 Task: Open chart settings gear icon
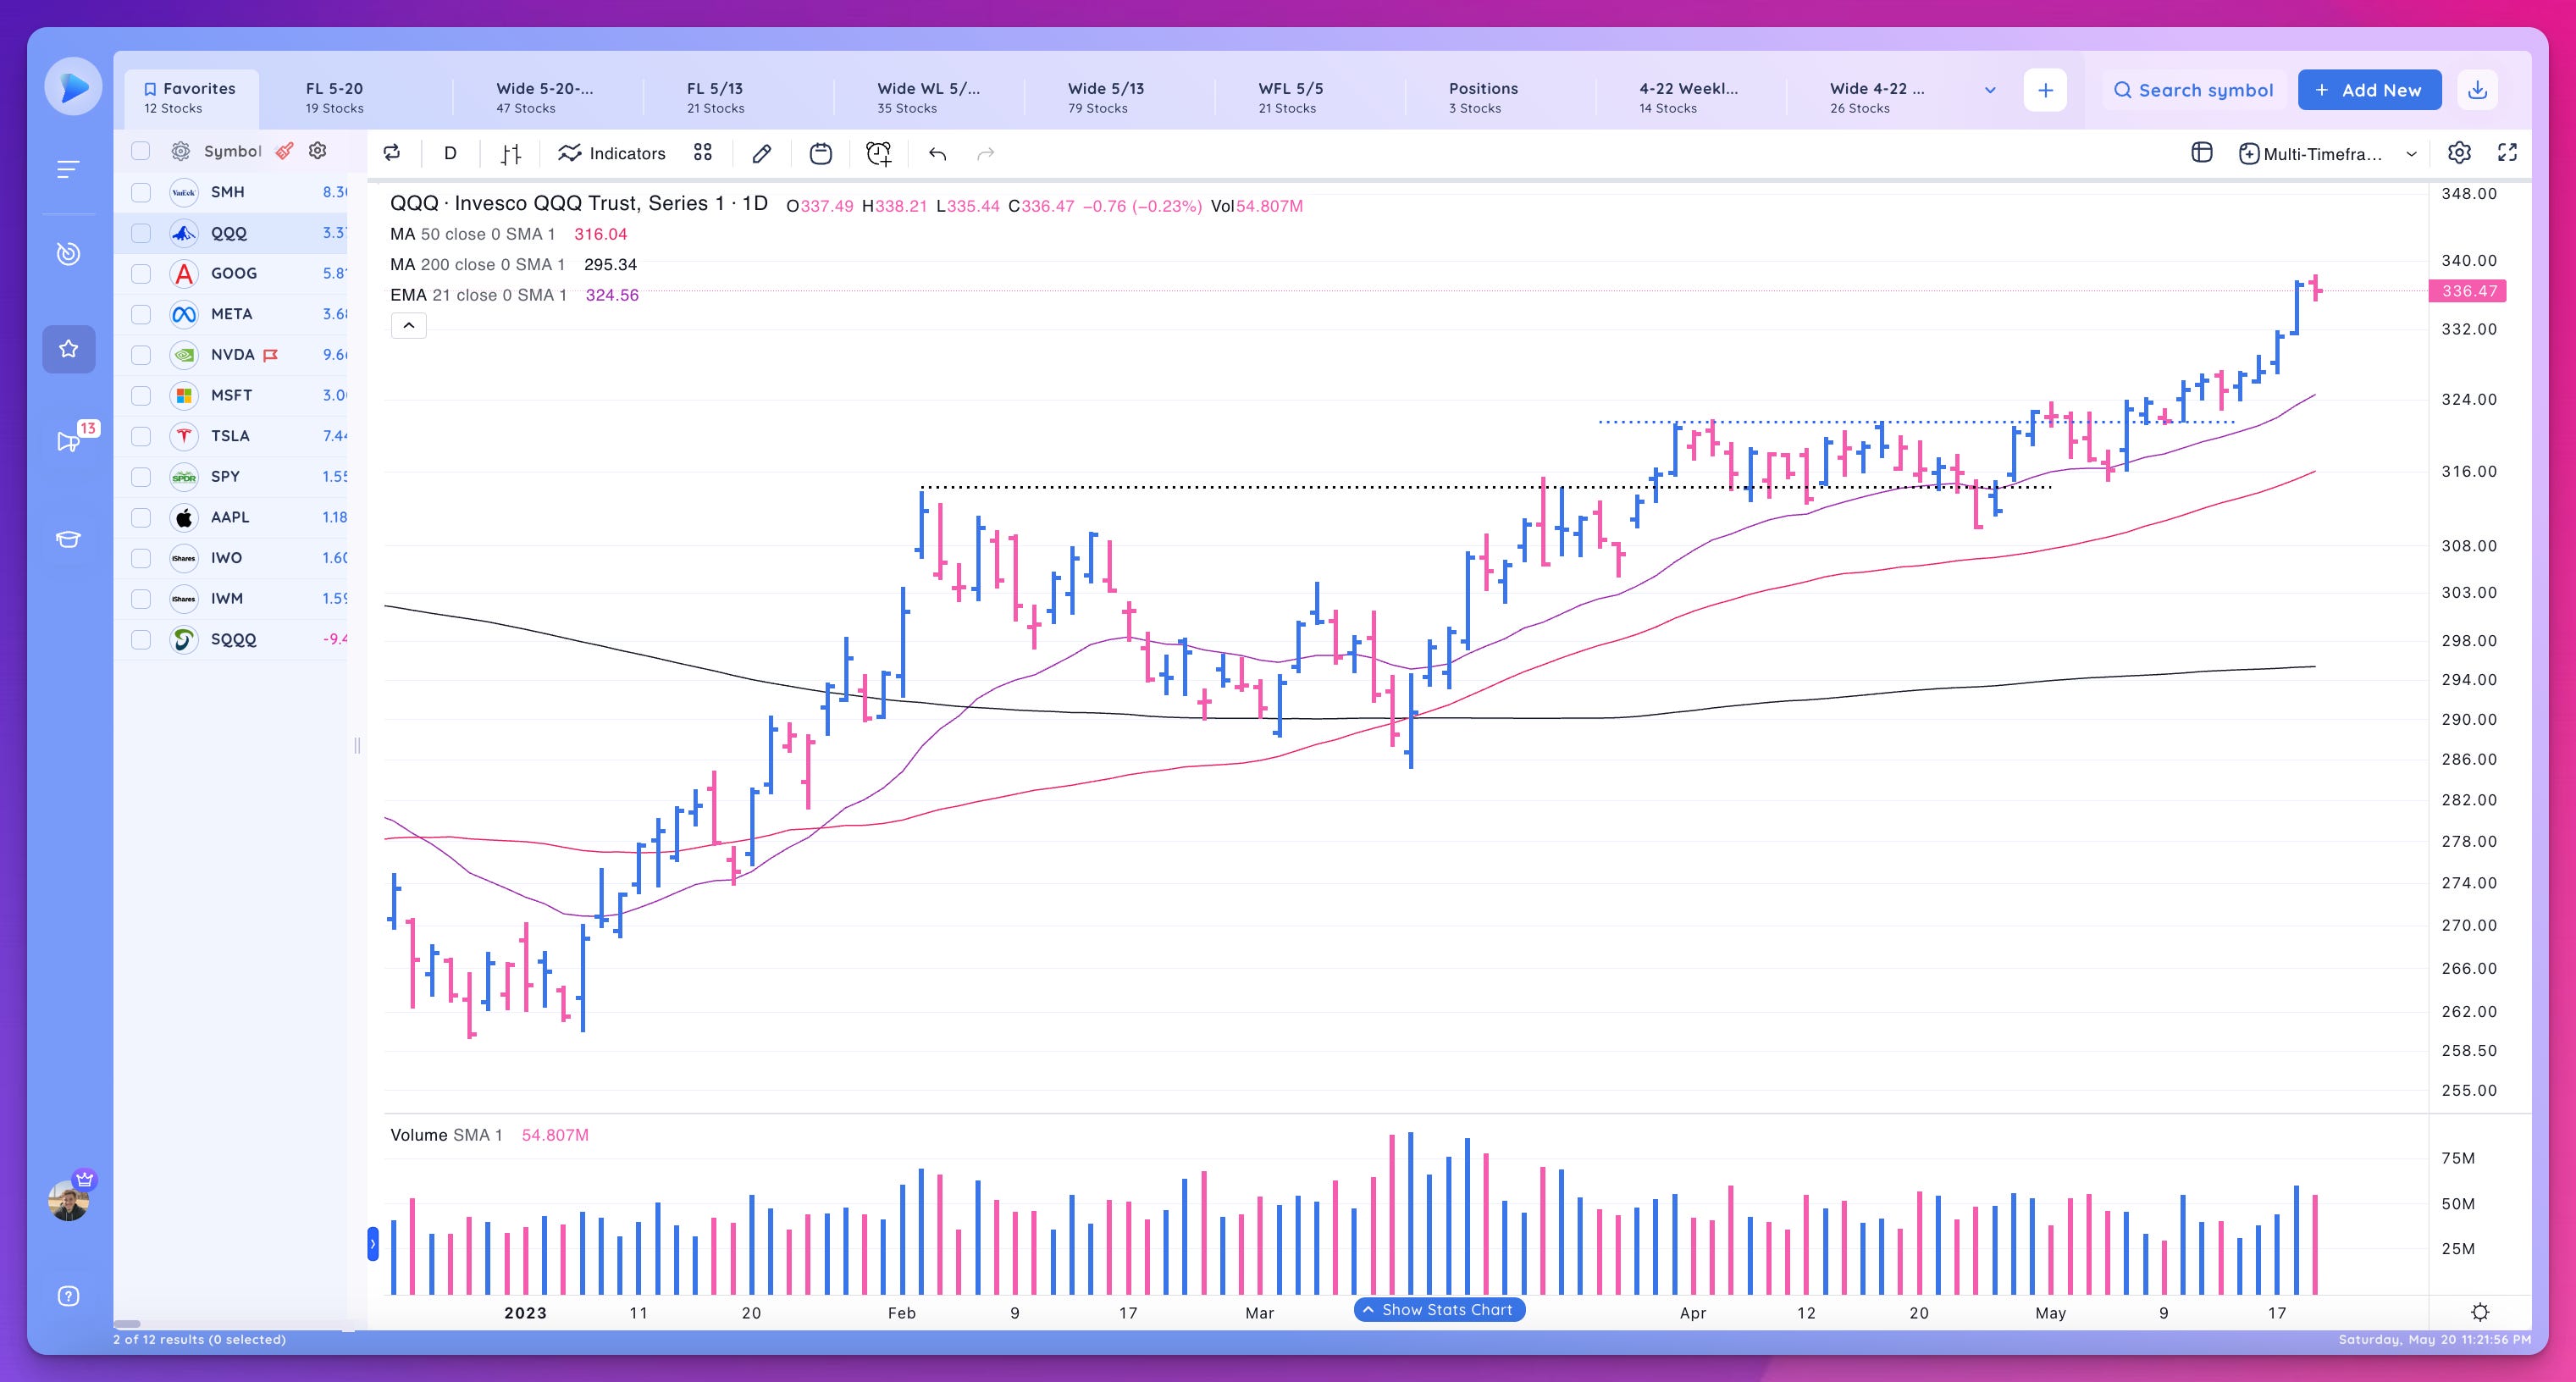point(2460,152)
